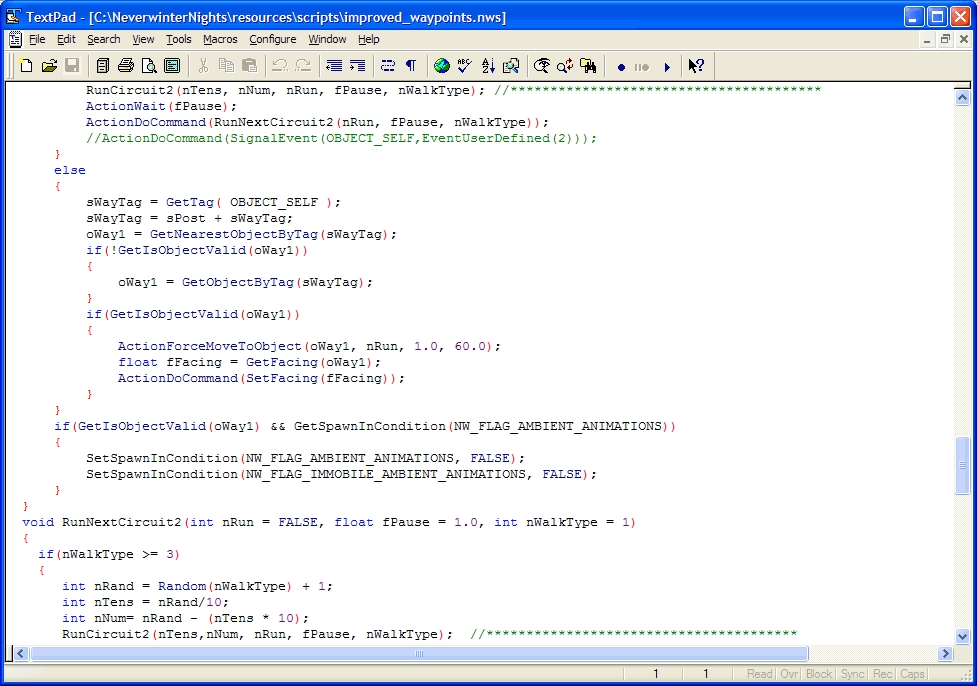The width and height of the screenshot is (977, 686).
Task: Create a new document from the toolbar
Action: pyautogui.click(x=26, y=66)
